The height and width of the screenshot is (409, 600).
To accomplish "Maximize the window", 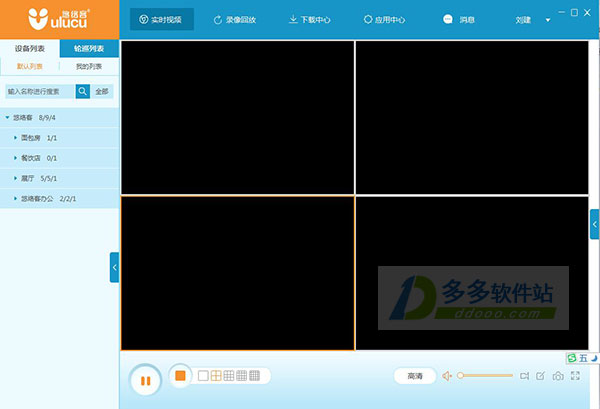I will pyautogui.click(x=574, y=13).
